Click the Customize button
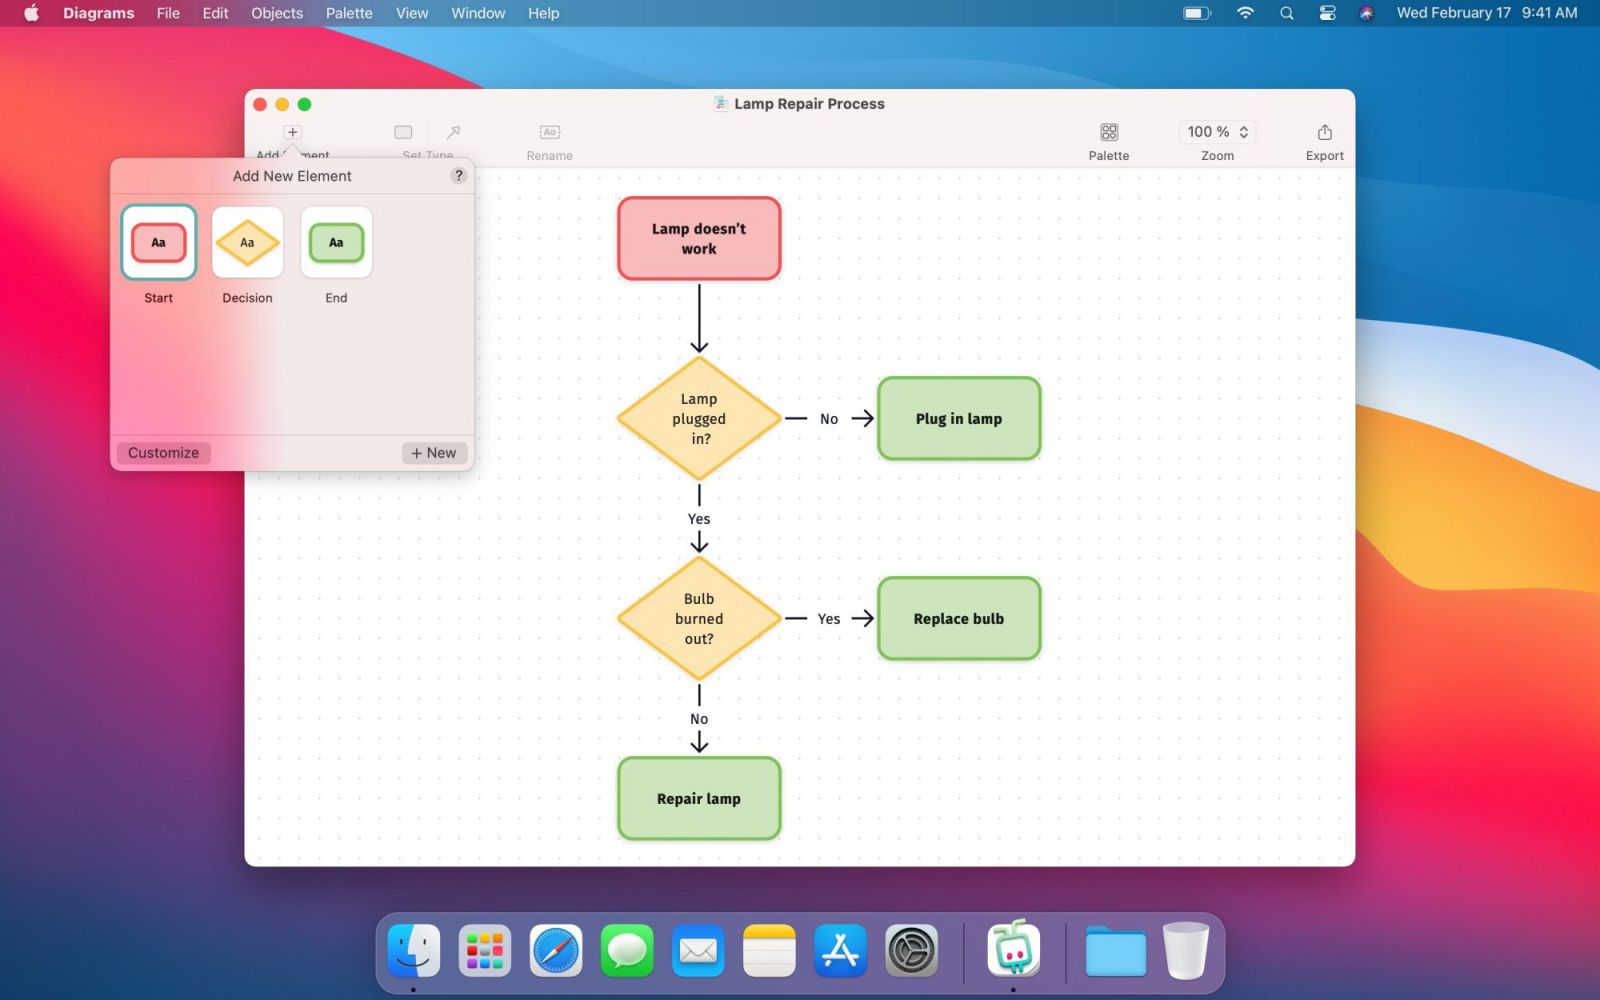 point(163,453)
